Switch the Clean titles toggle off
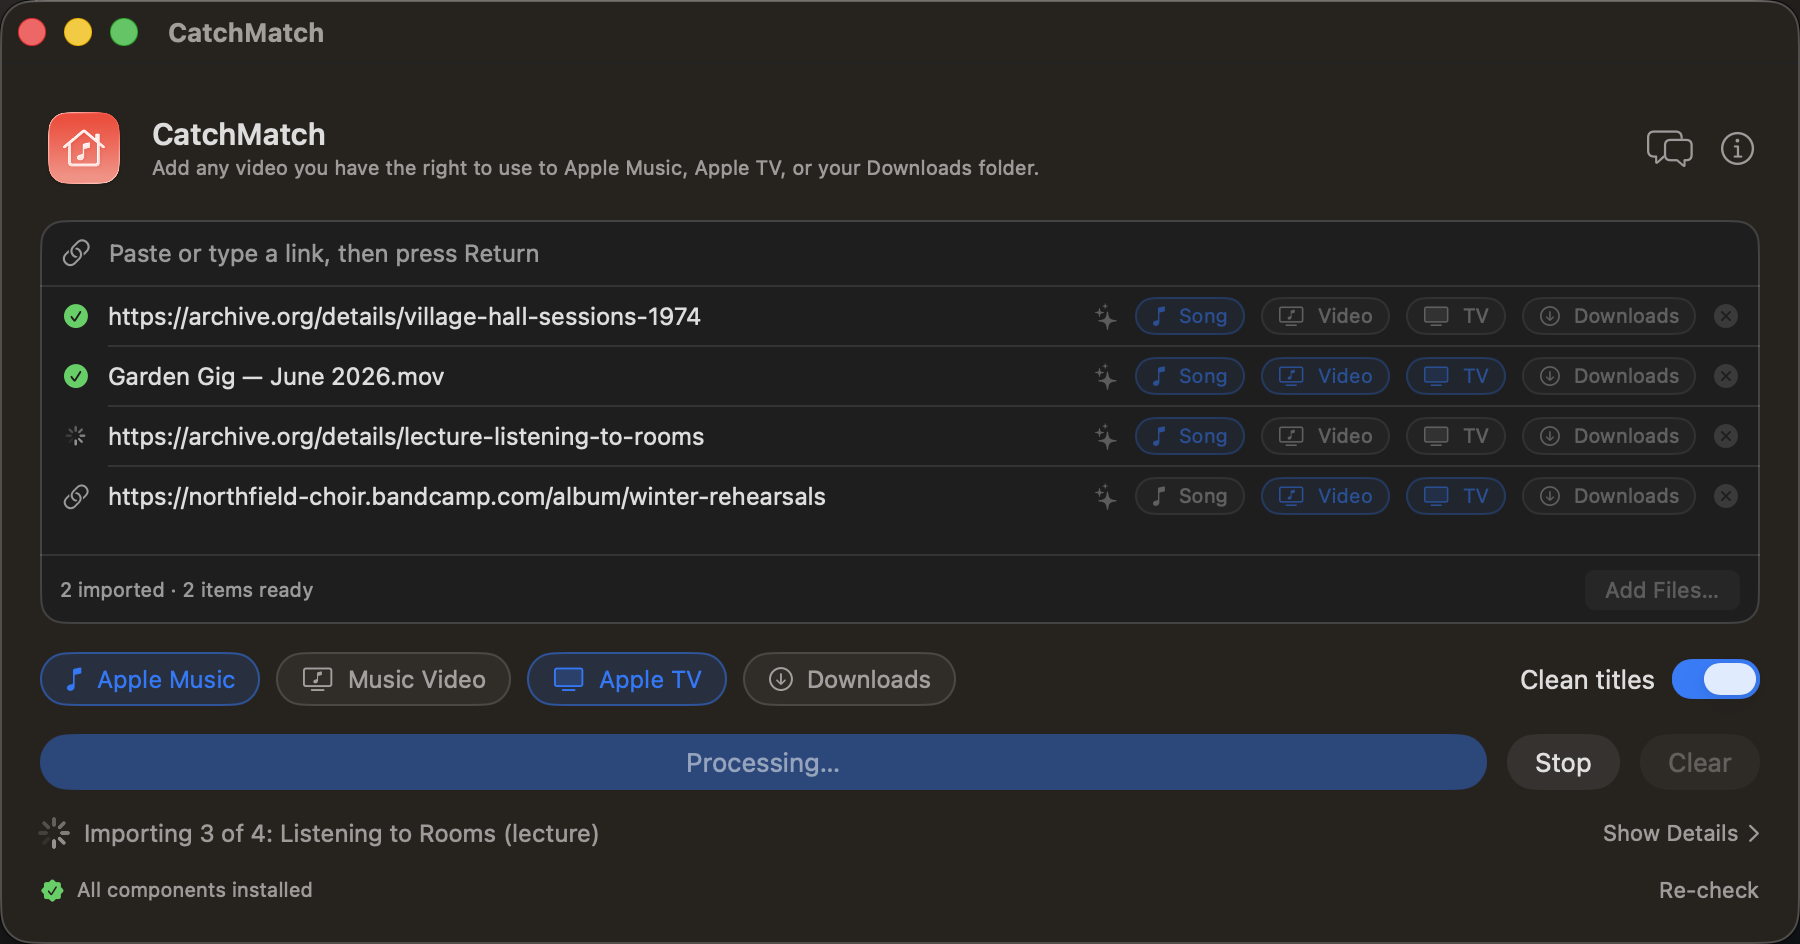 pyautogui.click(x=1716, y=680)
